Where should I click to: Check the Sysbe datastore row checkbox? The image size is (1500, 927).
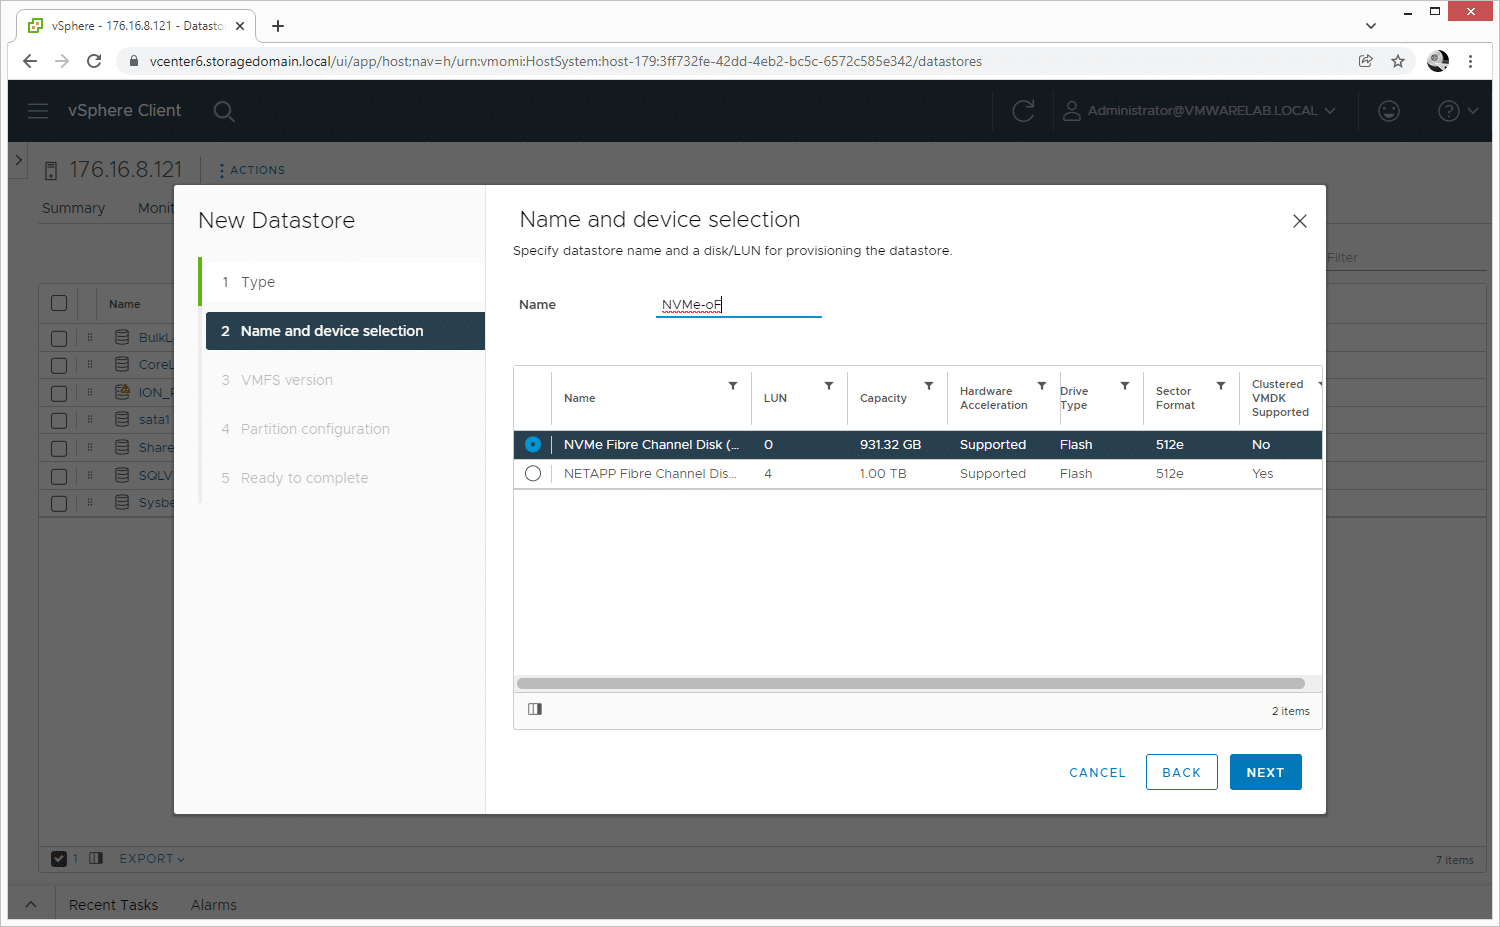[x=59, y=503]
